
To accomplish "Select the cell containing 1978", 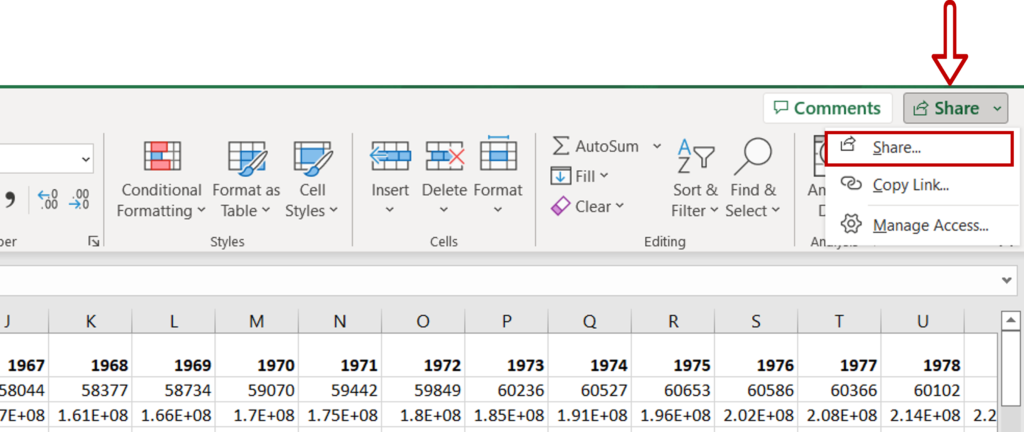I will (923, 355).
